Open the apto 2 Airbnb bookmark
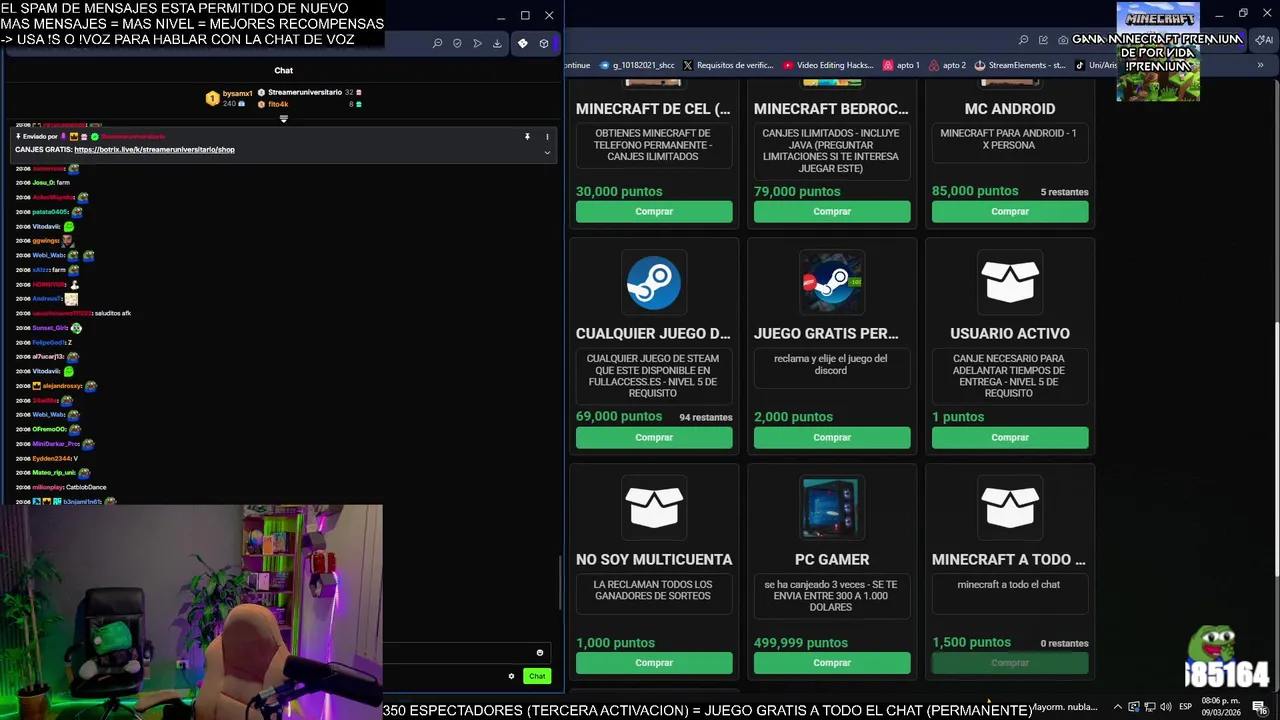This screenshot has height=720, width=1280. pos(947,65)
